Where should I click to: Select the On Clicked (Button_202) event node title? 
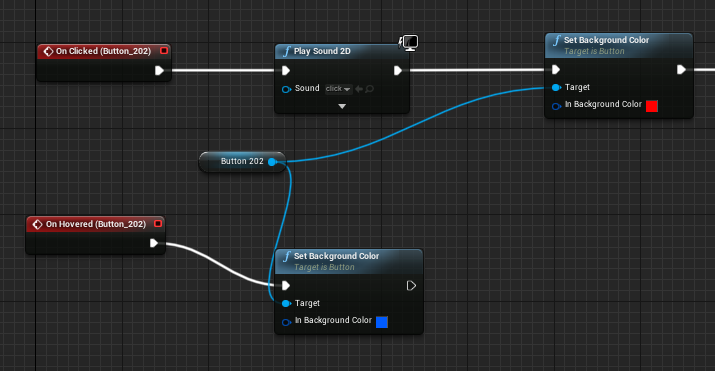103,51
